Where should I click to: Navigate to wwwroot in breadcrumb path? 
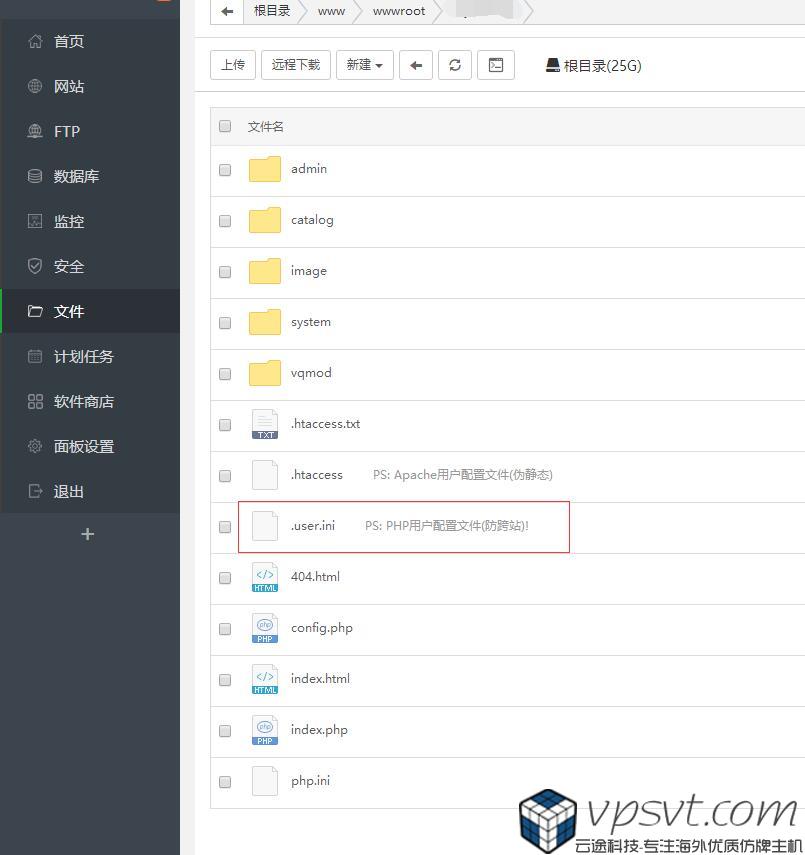click(399, 11)
